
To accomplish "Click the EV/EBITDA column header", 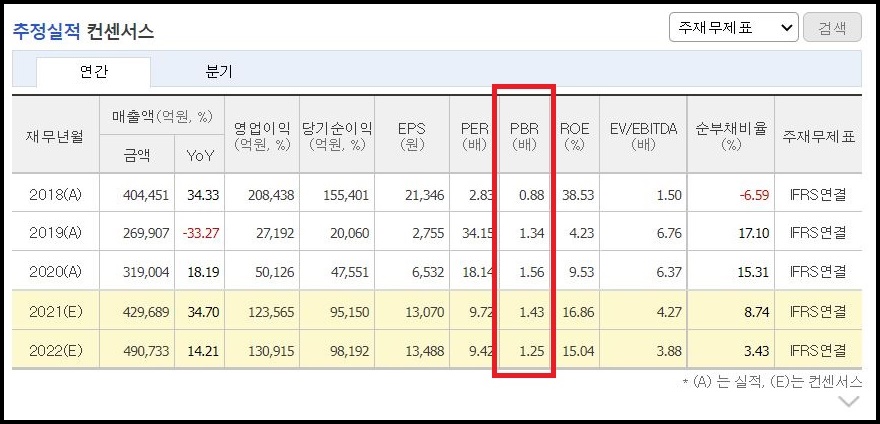I will (x=643, y=136).
